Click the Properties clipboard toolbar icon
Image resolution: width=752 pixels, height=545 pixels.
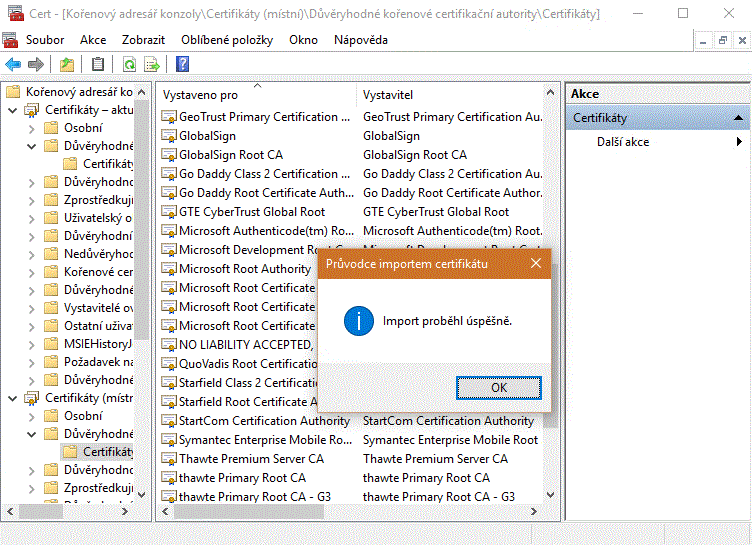[97, 65]
